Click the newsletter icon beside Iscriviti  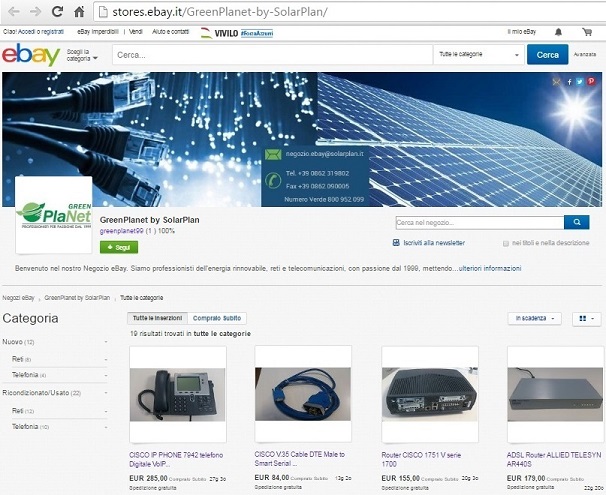[396, 243]
